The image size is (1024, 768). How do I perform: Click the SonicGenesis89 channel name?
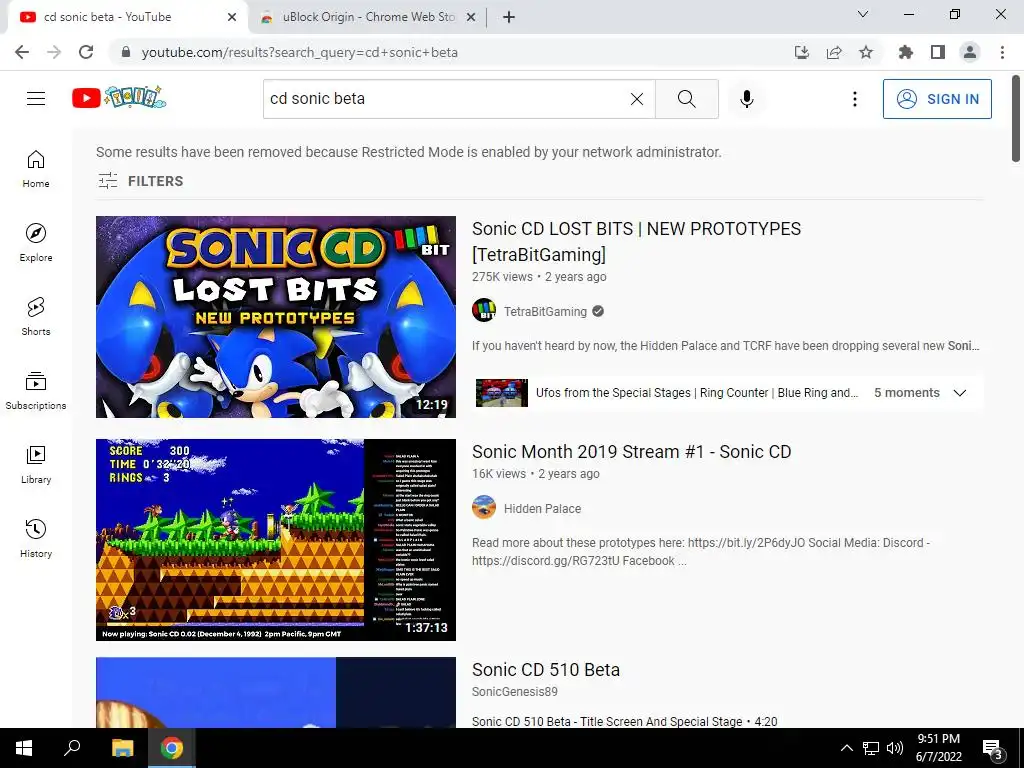[x=515, y=692]
